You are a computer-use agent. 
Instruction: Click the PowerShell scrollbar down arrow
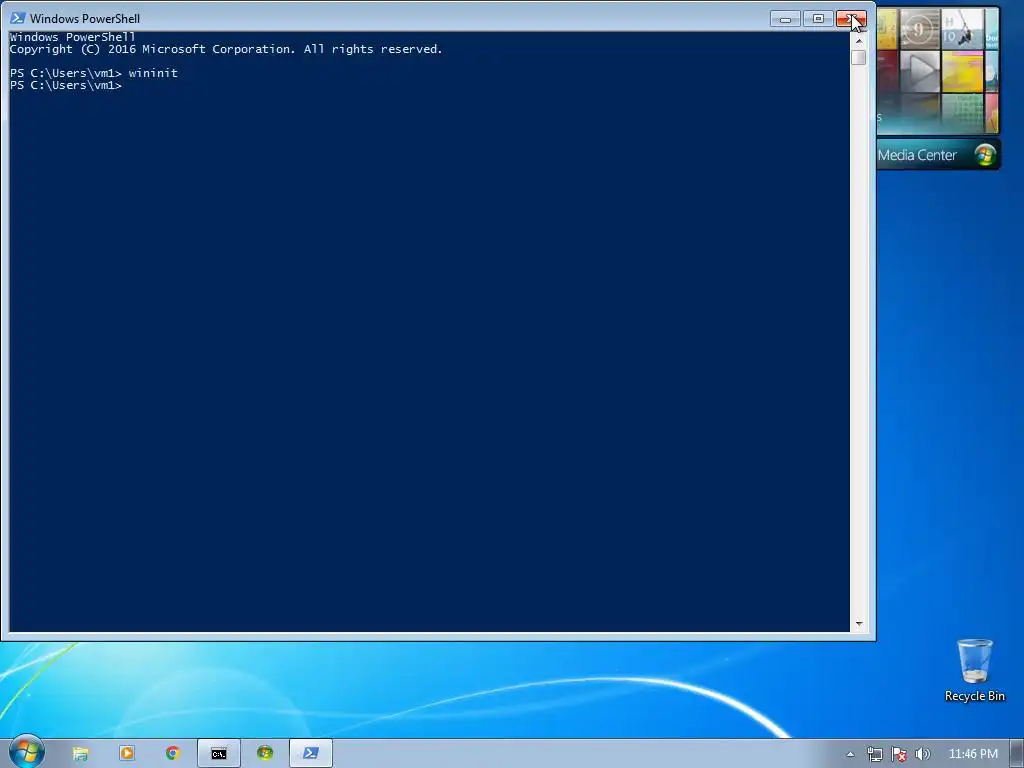859,624
